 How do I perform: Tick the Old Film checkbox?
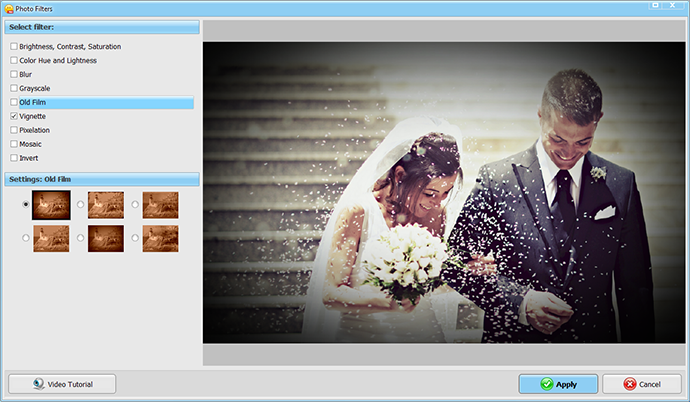14,102
